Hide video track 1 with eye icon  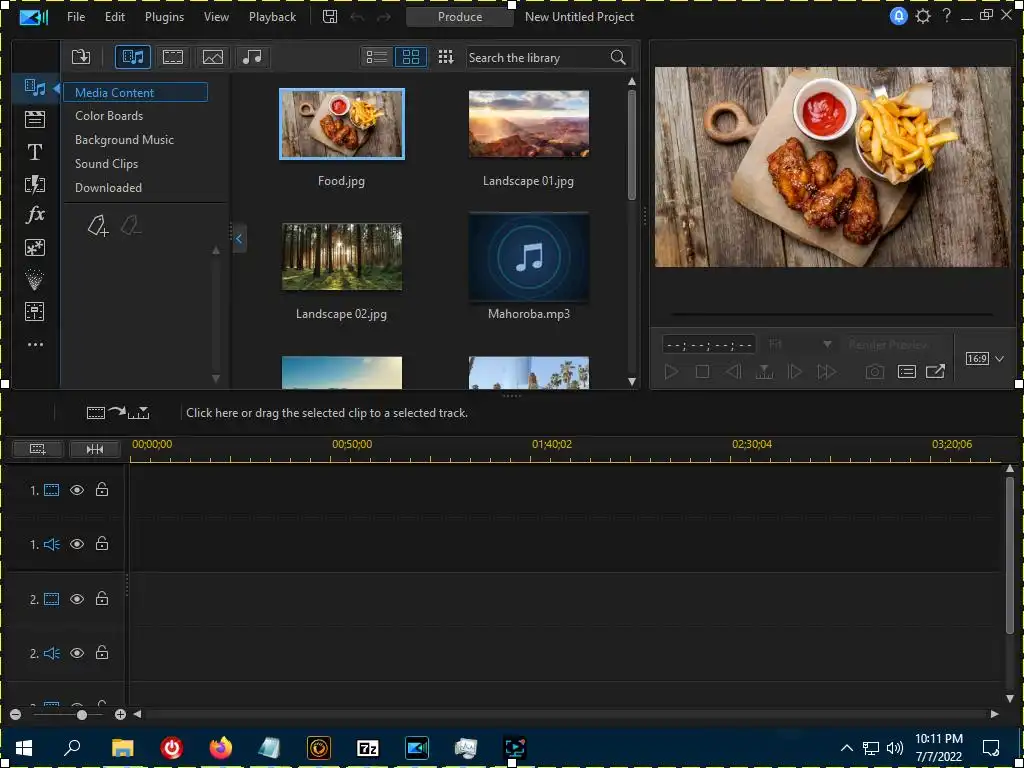click(x=77, y=490)
